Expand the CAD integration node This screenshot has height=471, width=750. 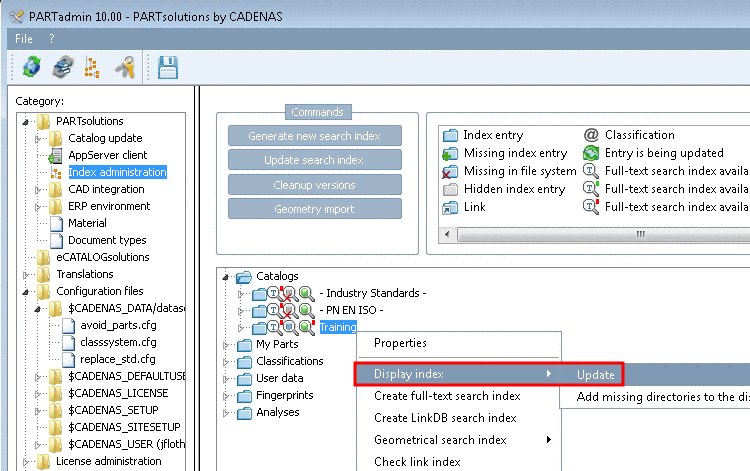pos(38,190)
